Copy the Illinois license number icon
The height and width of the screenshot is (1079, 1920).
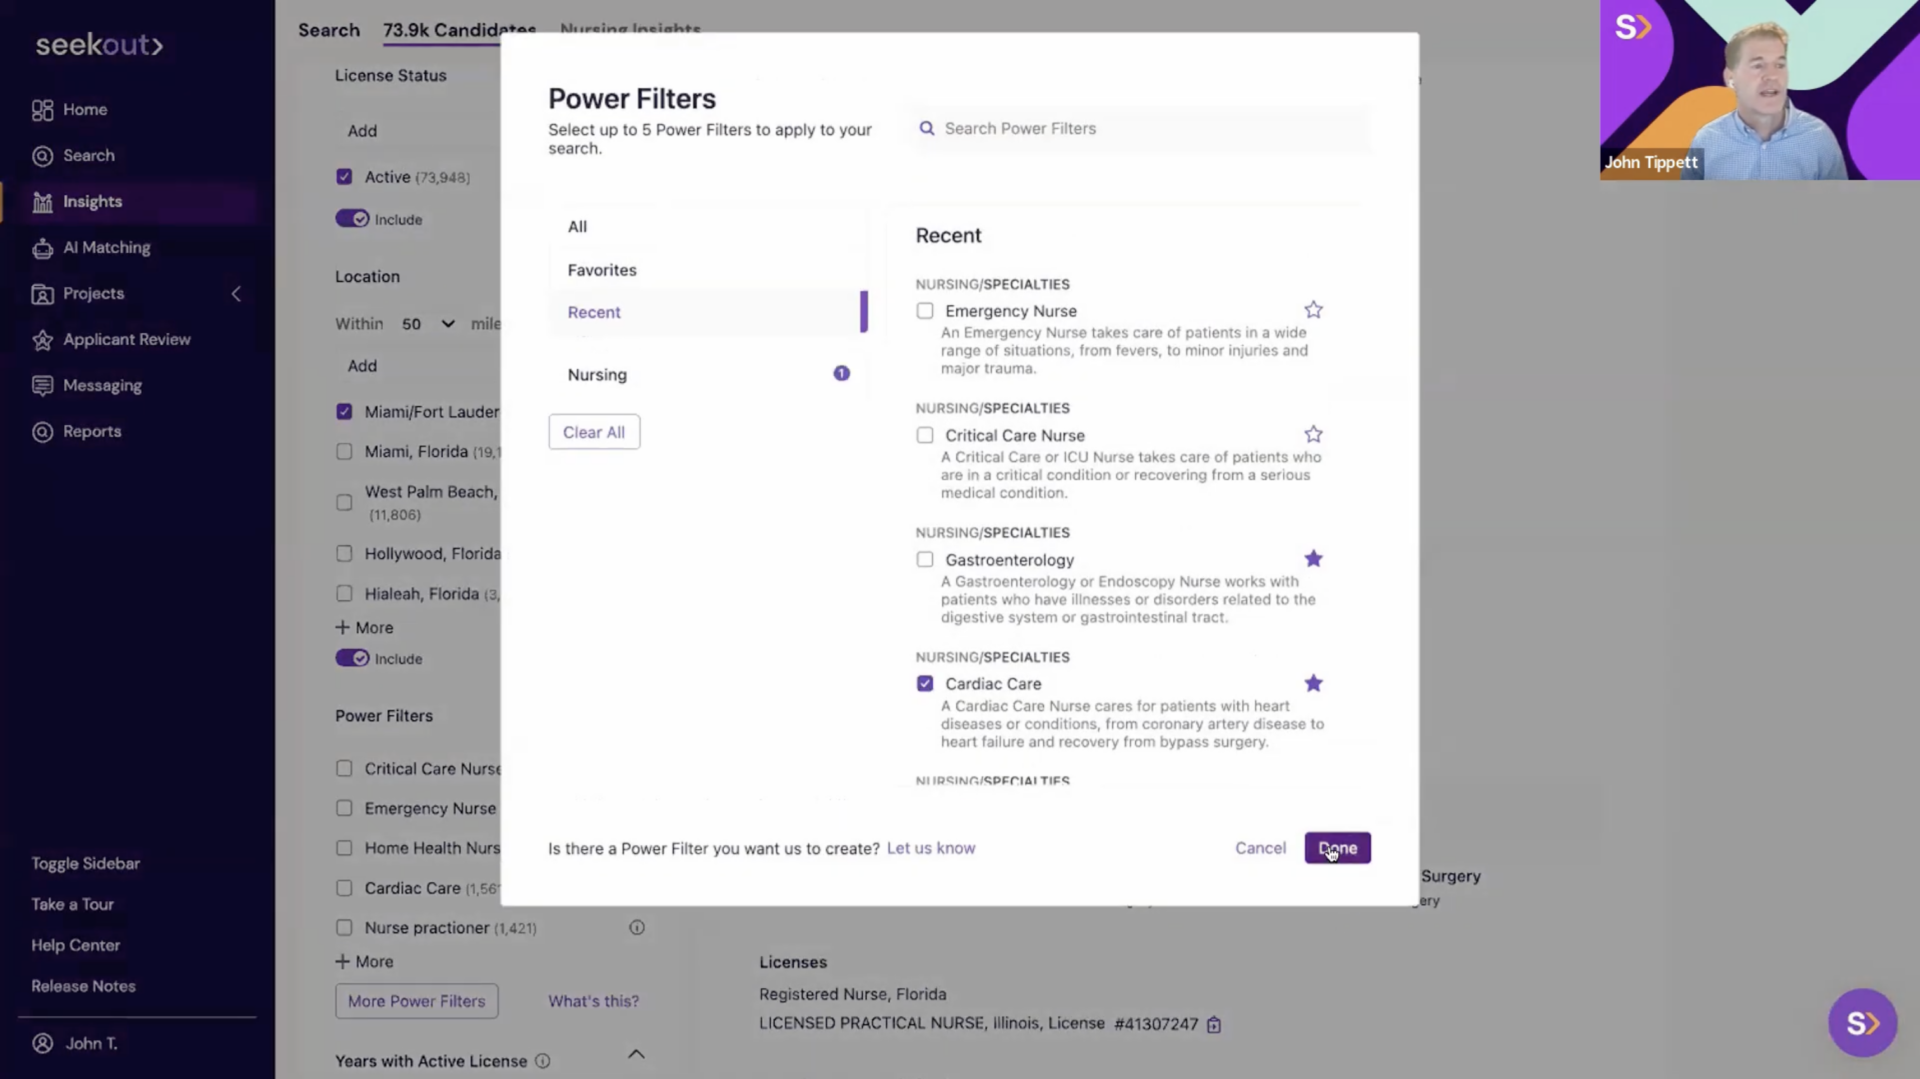pyautogui.click(x=1214, y=1024)
